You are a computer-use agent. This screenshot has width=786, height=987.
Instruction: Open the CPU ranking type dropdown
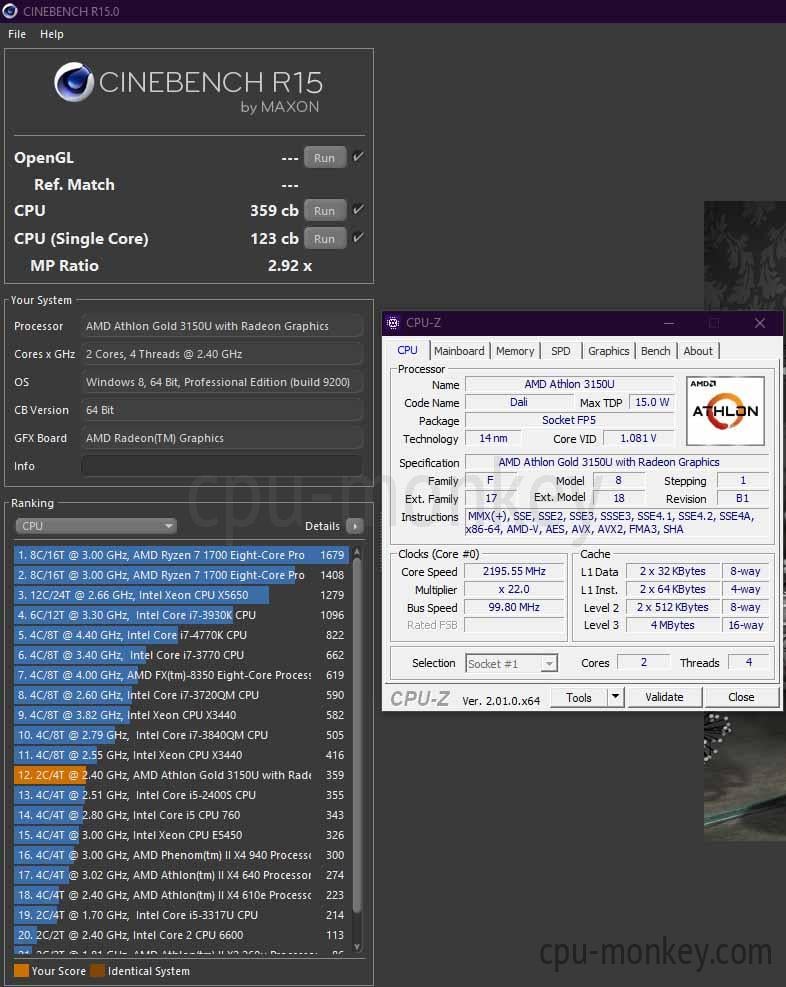[x=96, y=526]
